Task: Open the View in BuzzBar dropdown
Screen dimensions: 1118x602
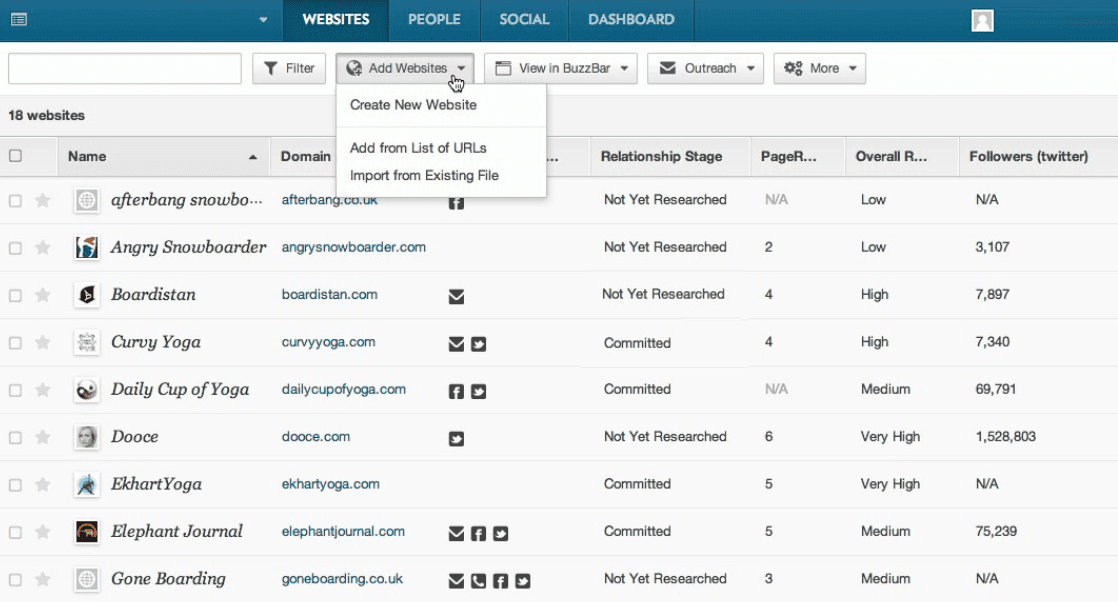Action: pyautogui.click(x=560, y=68)
